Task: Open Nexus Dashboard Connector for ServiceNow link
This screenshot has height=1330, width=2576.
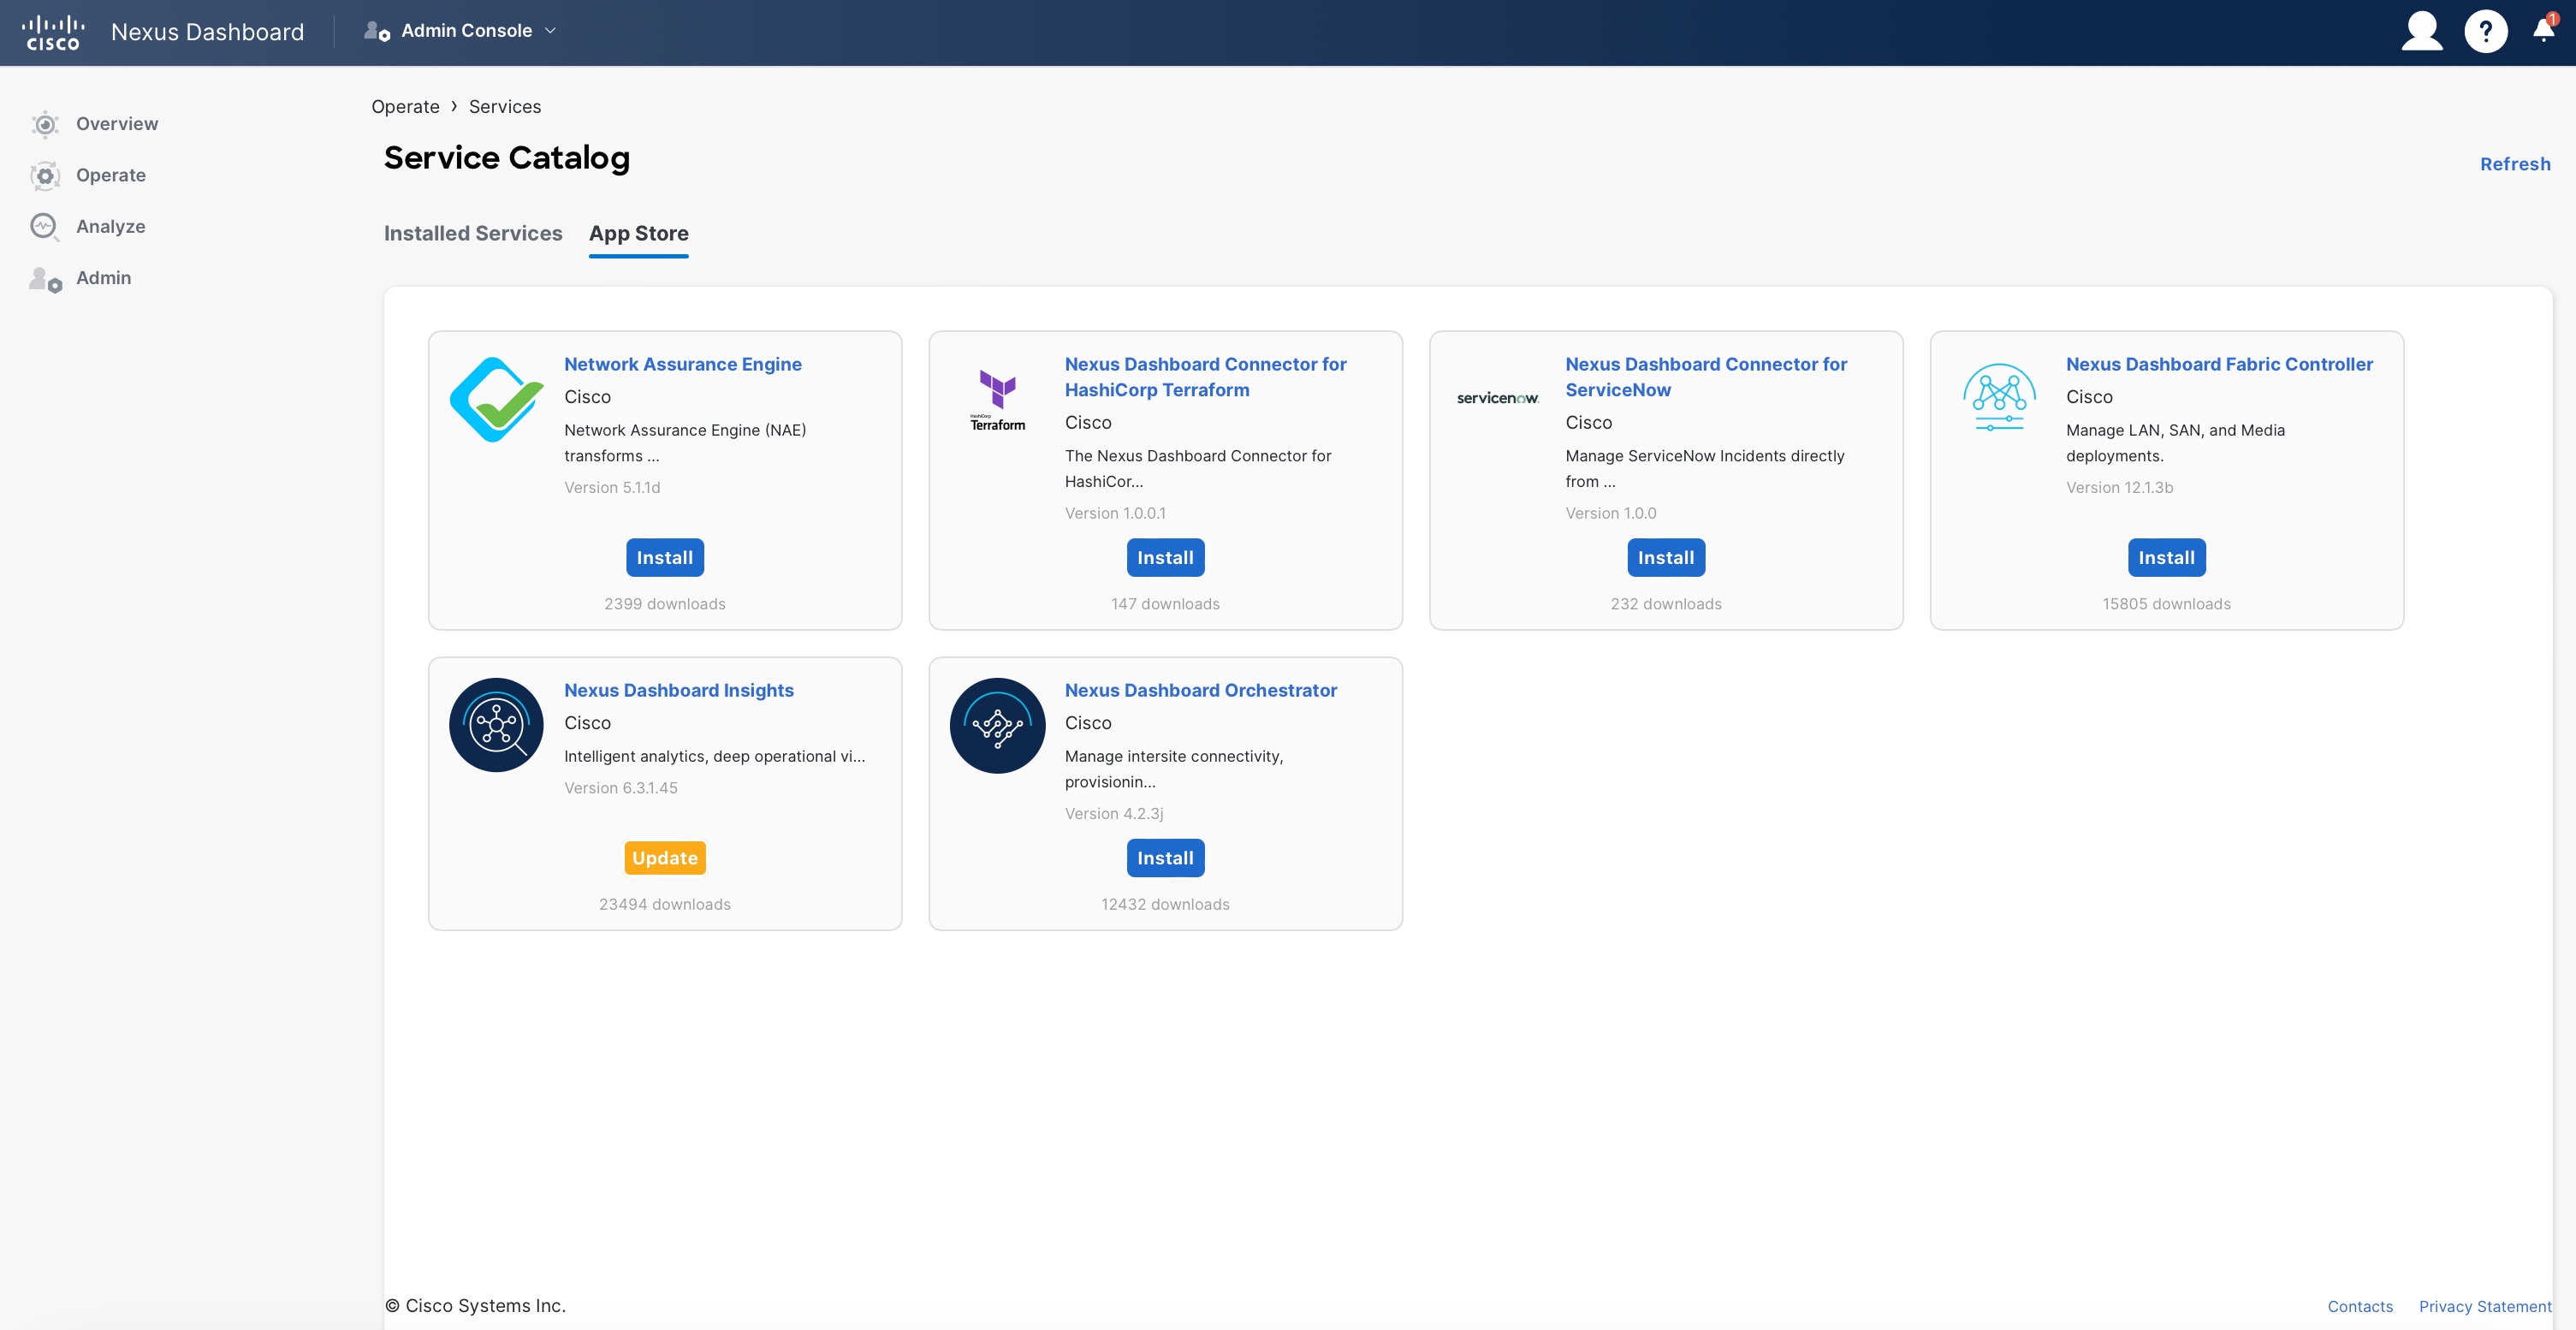Action: (x=1706, y=378)
